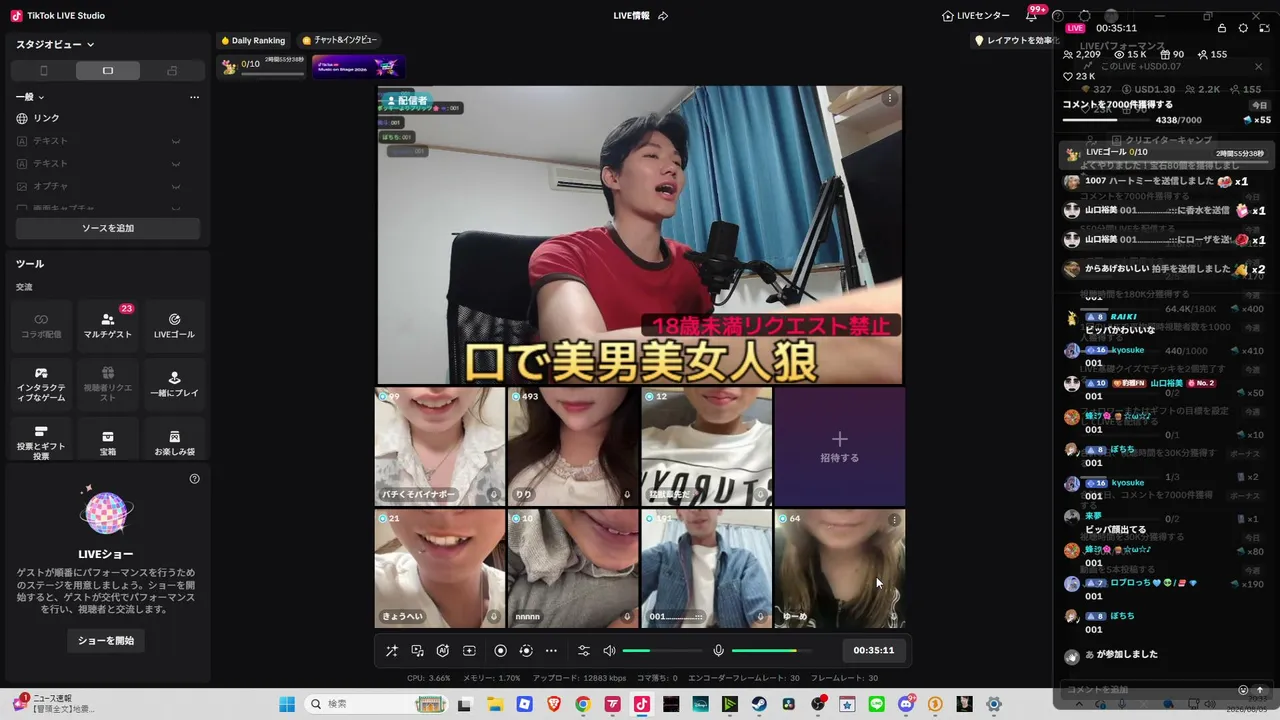The width and height of the screenshot is (1280, 720).
Task: Select guest tile りり
Action: (572, 446)
